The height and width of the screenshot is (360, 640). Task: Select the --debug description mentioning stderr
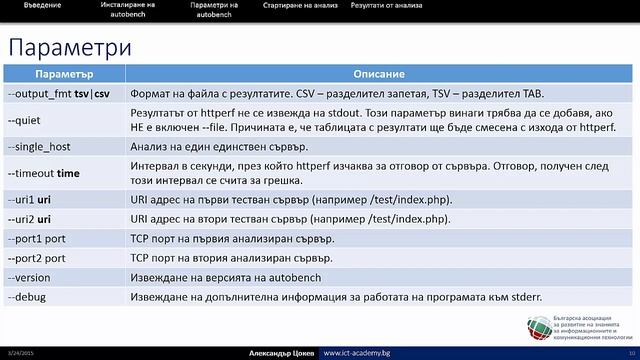(336, 297)
